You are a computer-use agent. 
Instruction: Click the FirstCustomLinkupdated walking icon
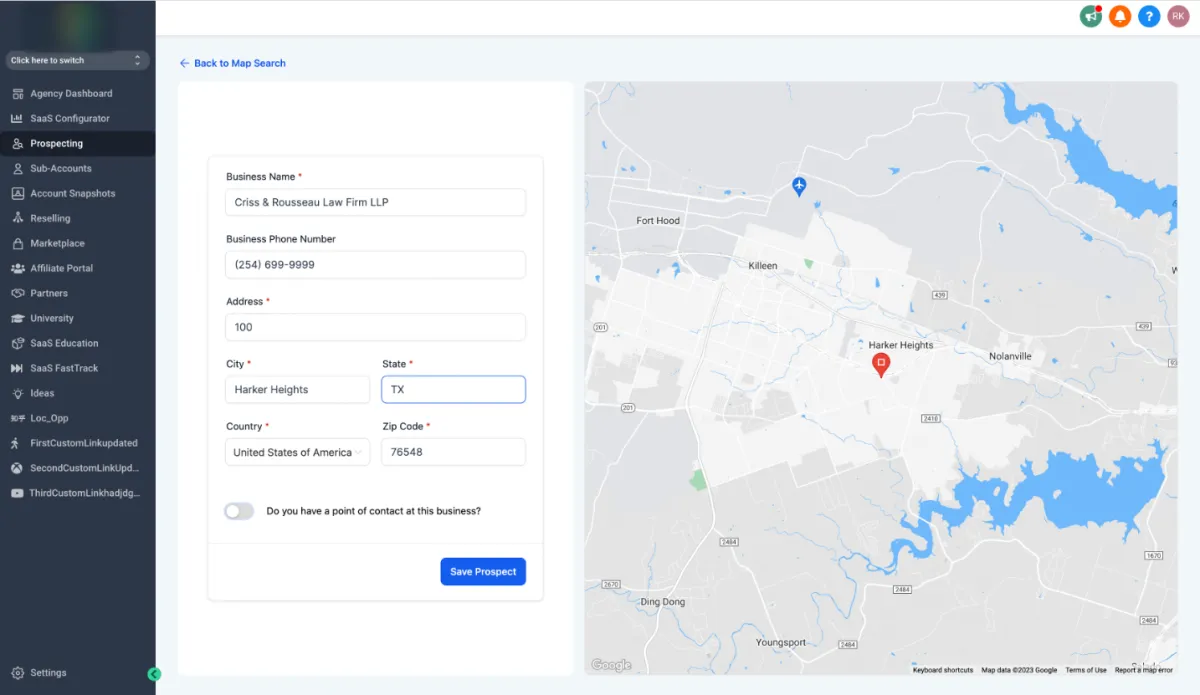pos(15,443)
